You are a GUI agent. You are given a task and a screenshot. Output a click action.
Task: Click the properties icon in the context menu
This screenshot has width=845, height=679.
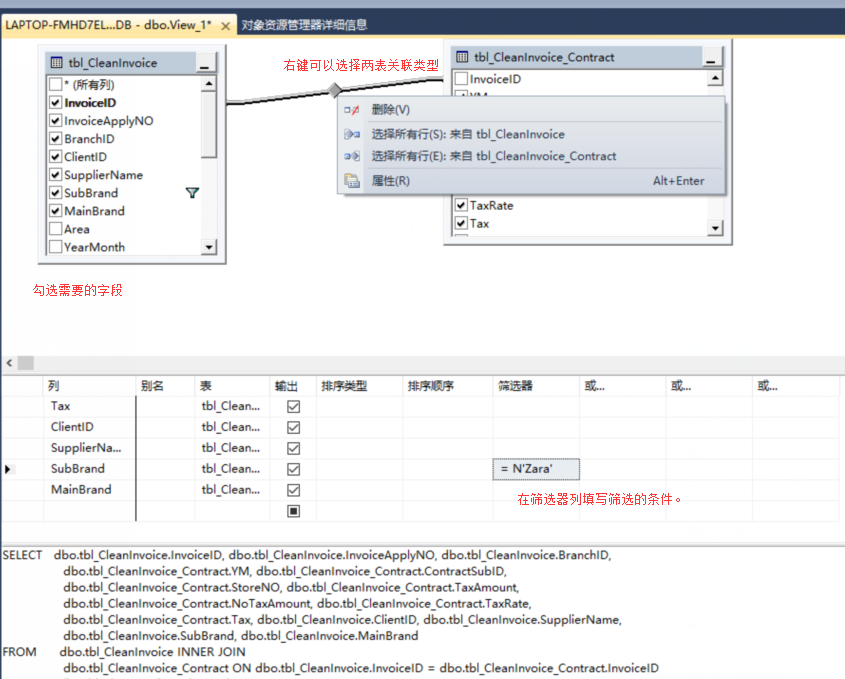click(352, 181)
